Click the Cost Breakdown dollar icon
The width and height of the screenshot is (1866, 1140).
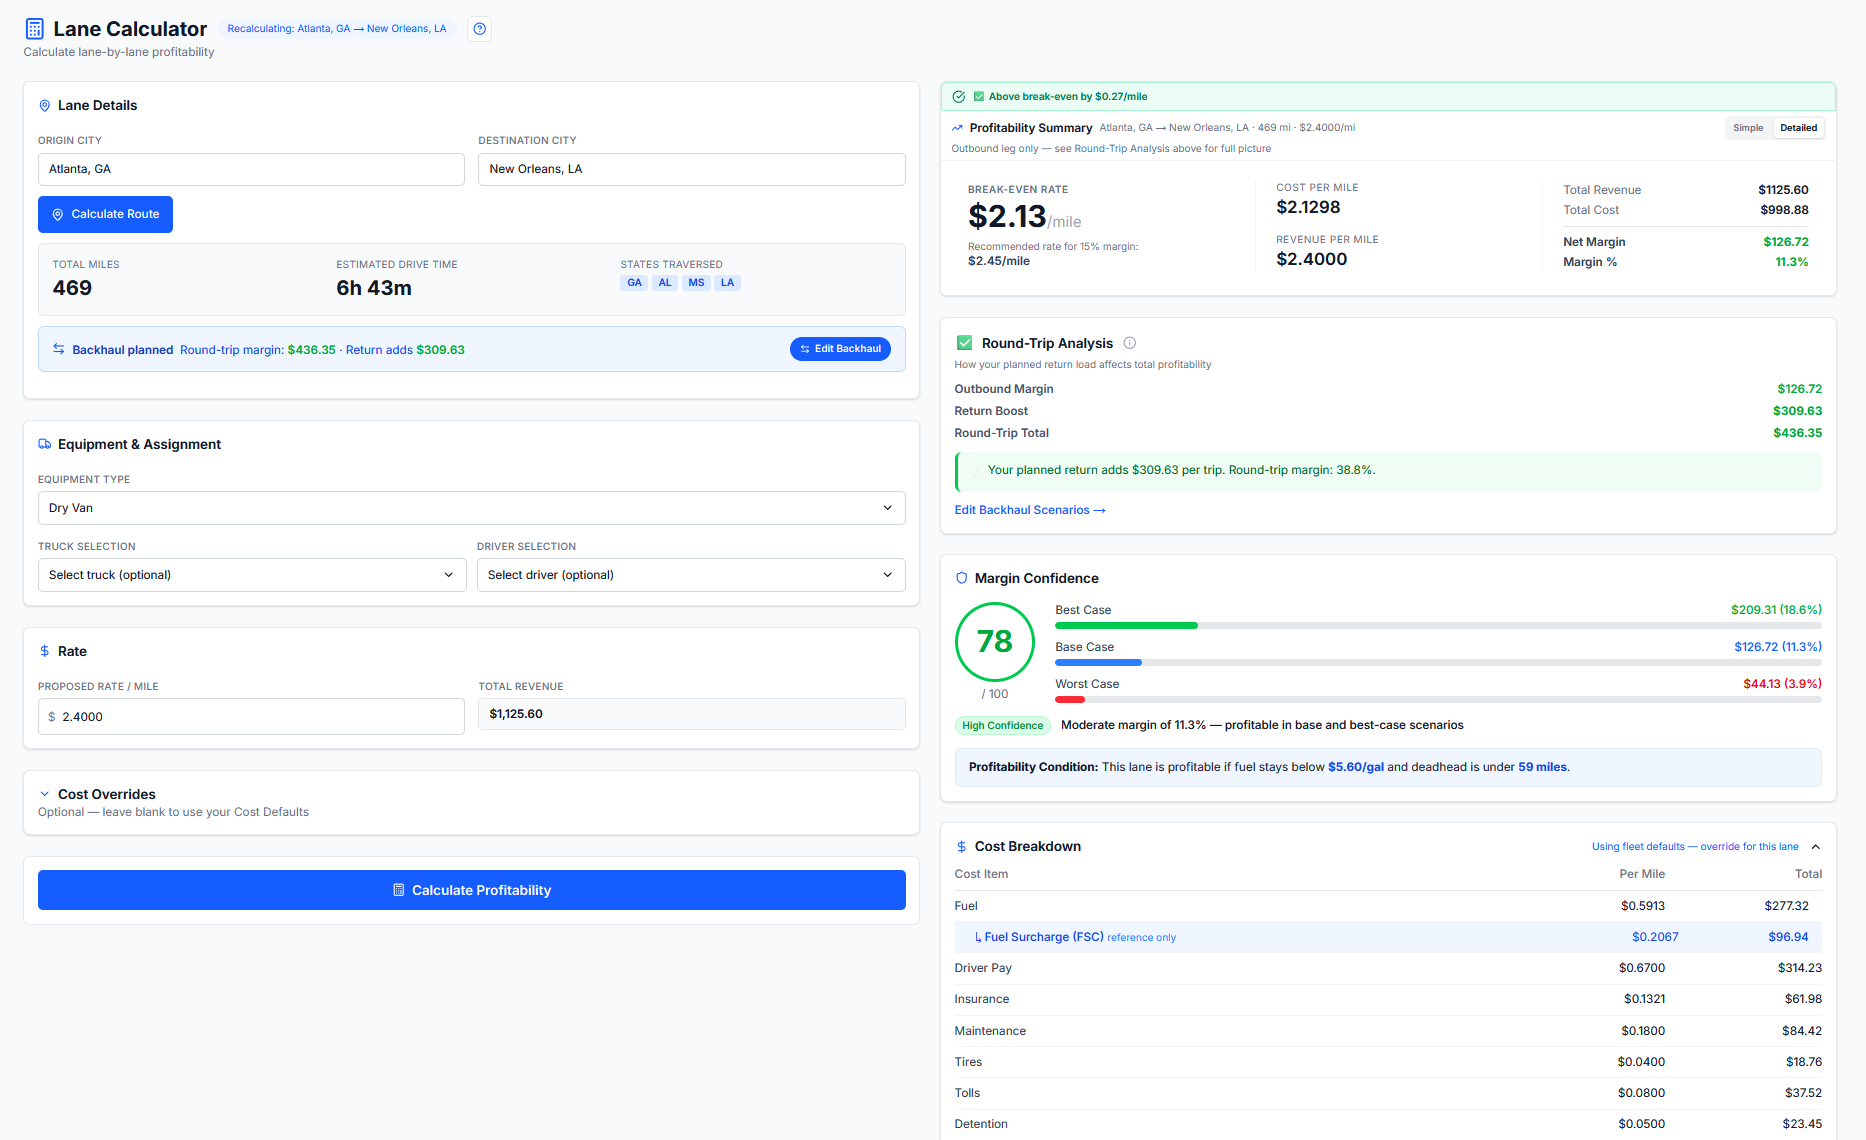click(962, 847)
